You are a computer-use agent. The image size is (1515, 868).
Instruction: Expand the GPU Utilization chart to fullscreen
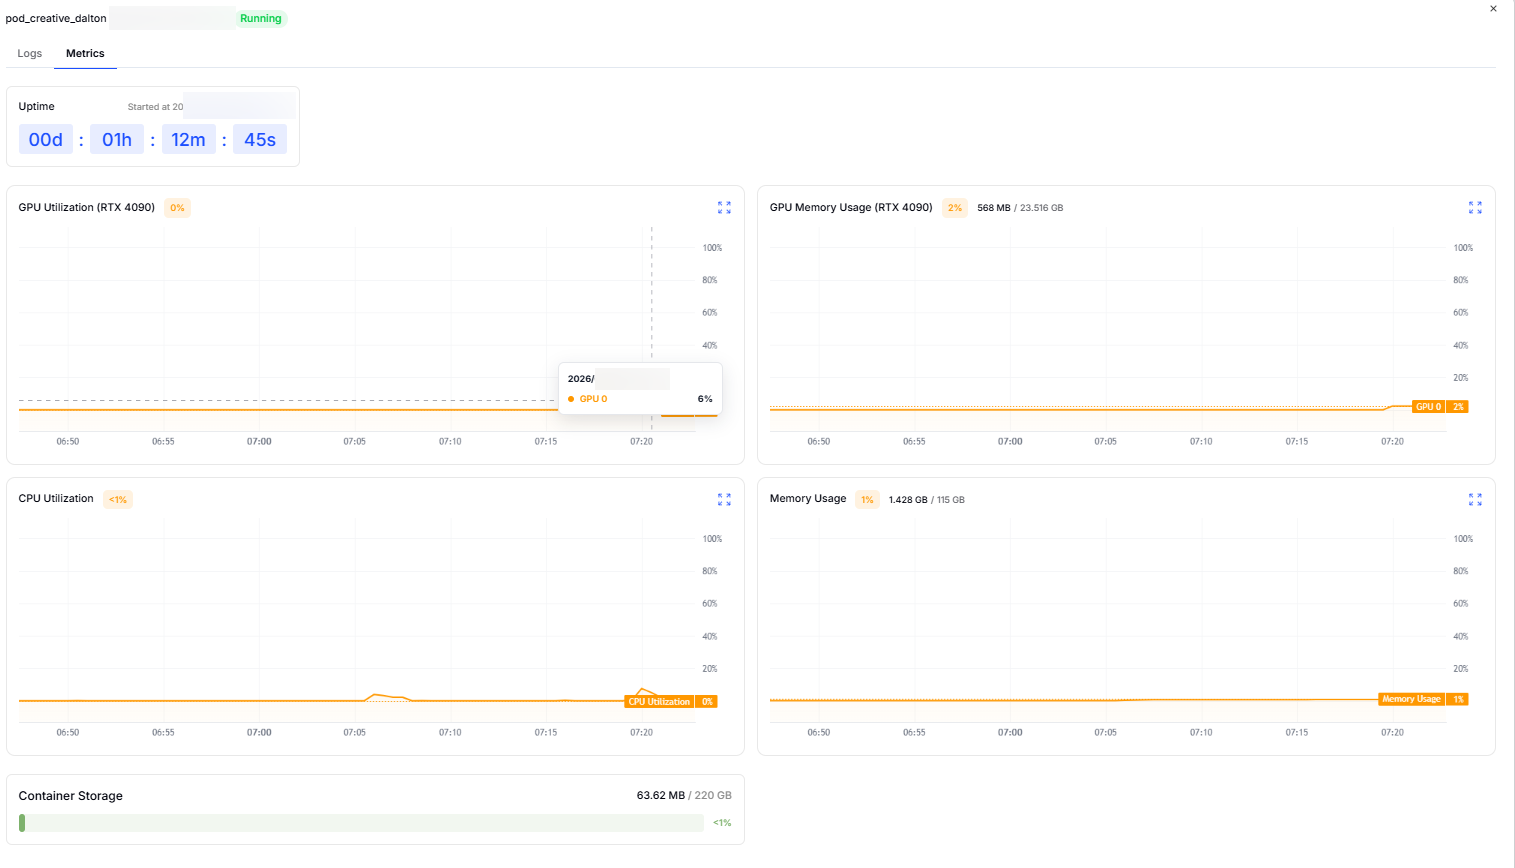coord(724,208)
